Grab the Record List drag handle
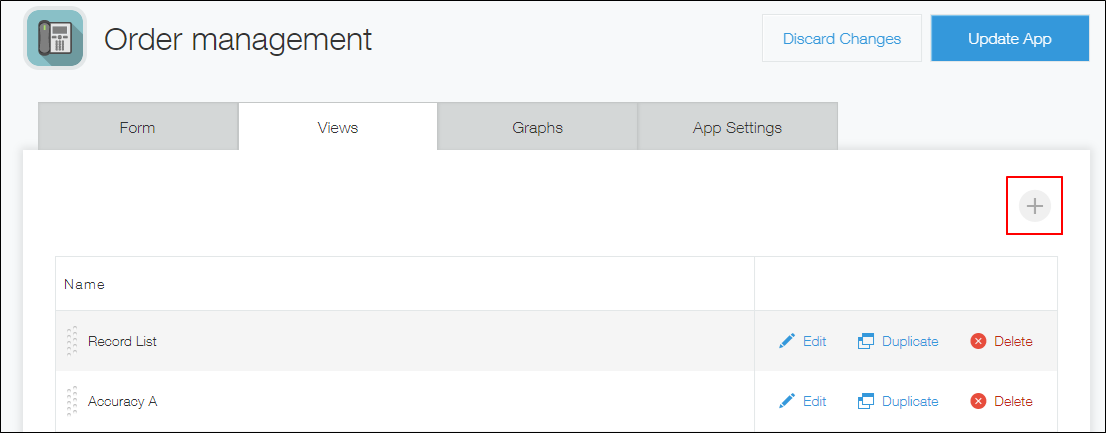The image size is (1106, 433). 71,341
